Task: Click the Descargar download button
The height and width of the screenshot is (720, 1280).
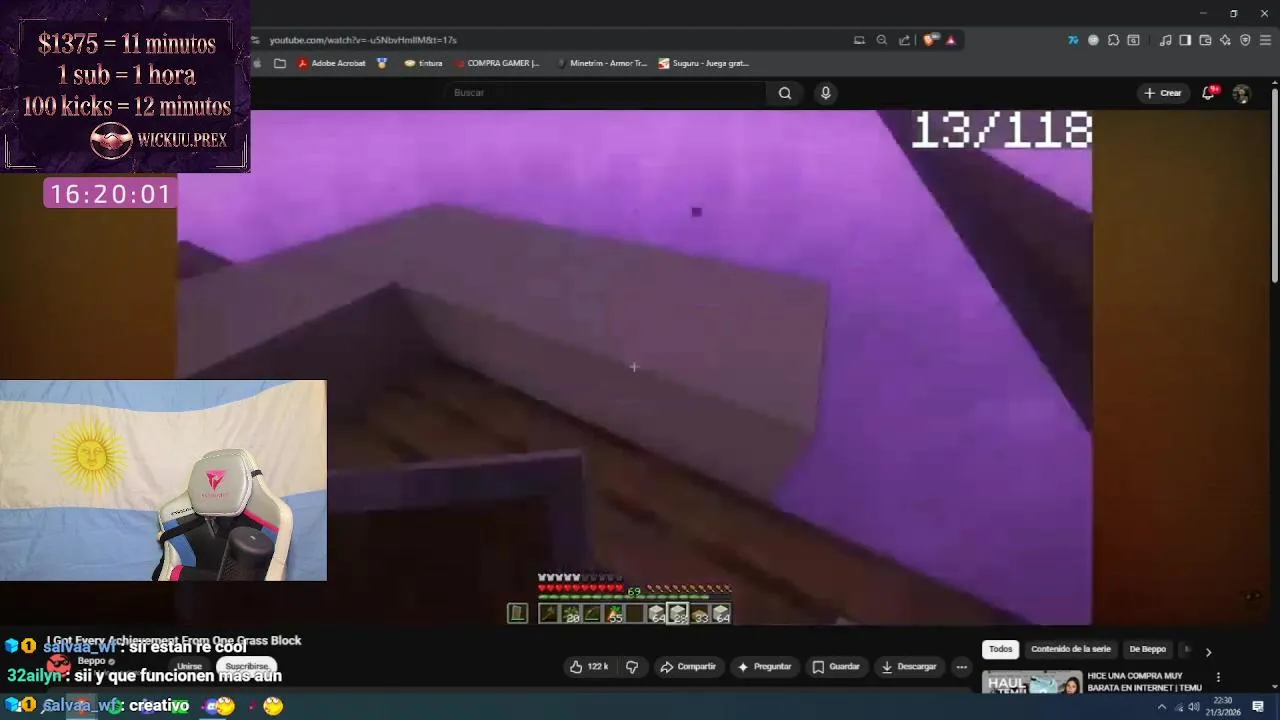Action: coord(909,666)
